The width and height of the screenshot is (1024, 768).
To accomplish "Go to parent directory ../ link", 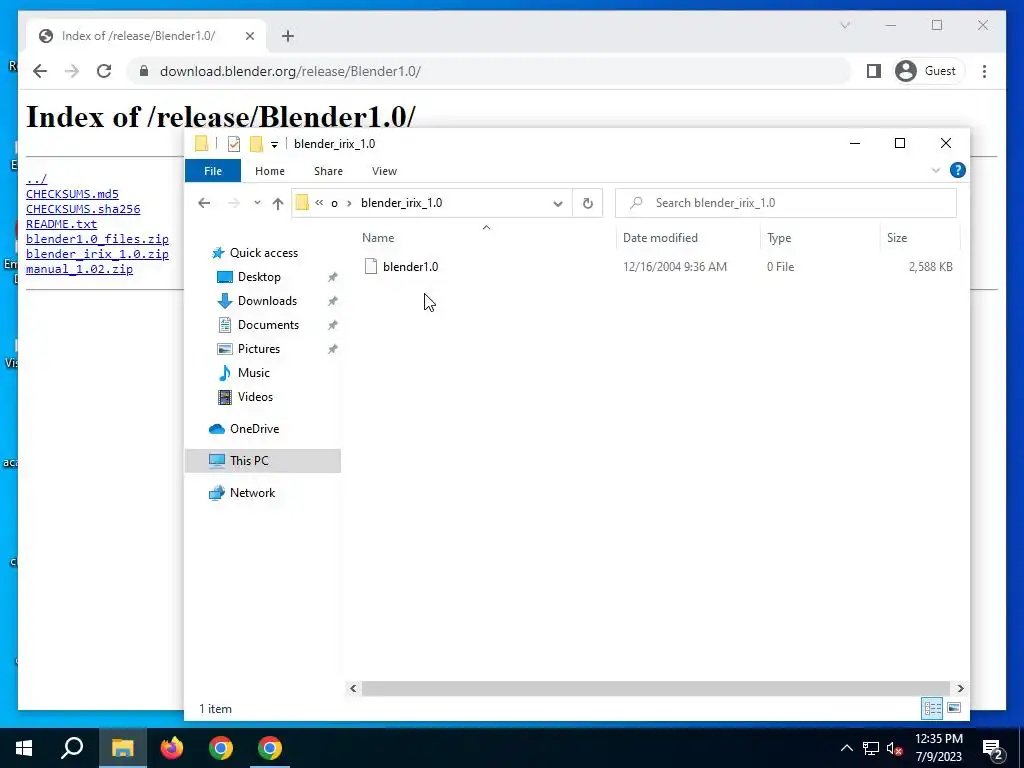I will click(37, 179).
